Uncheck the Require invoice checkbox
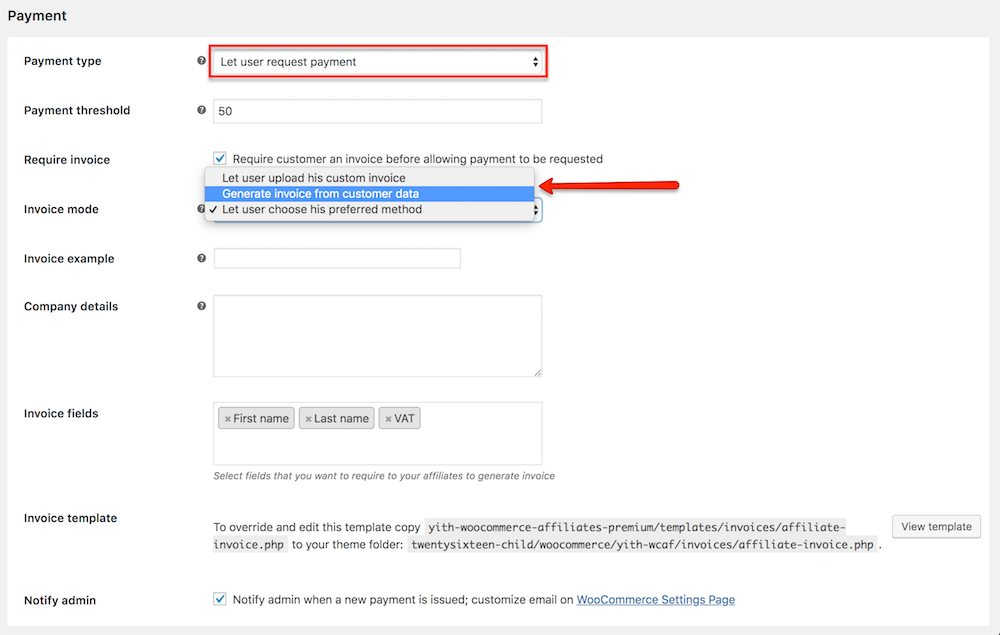1000x635 pixels. click(219, 158)
